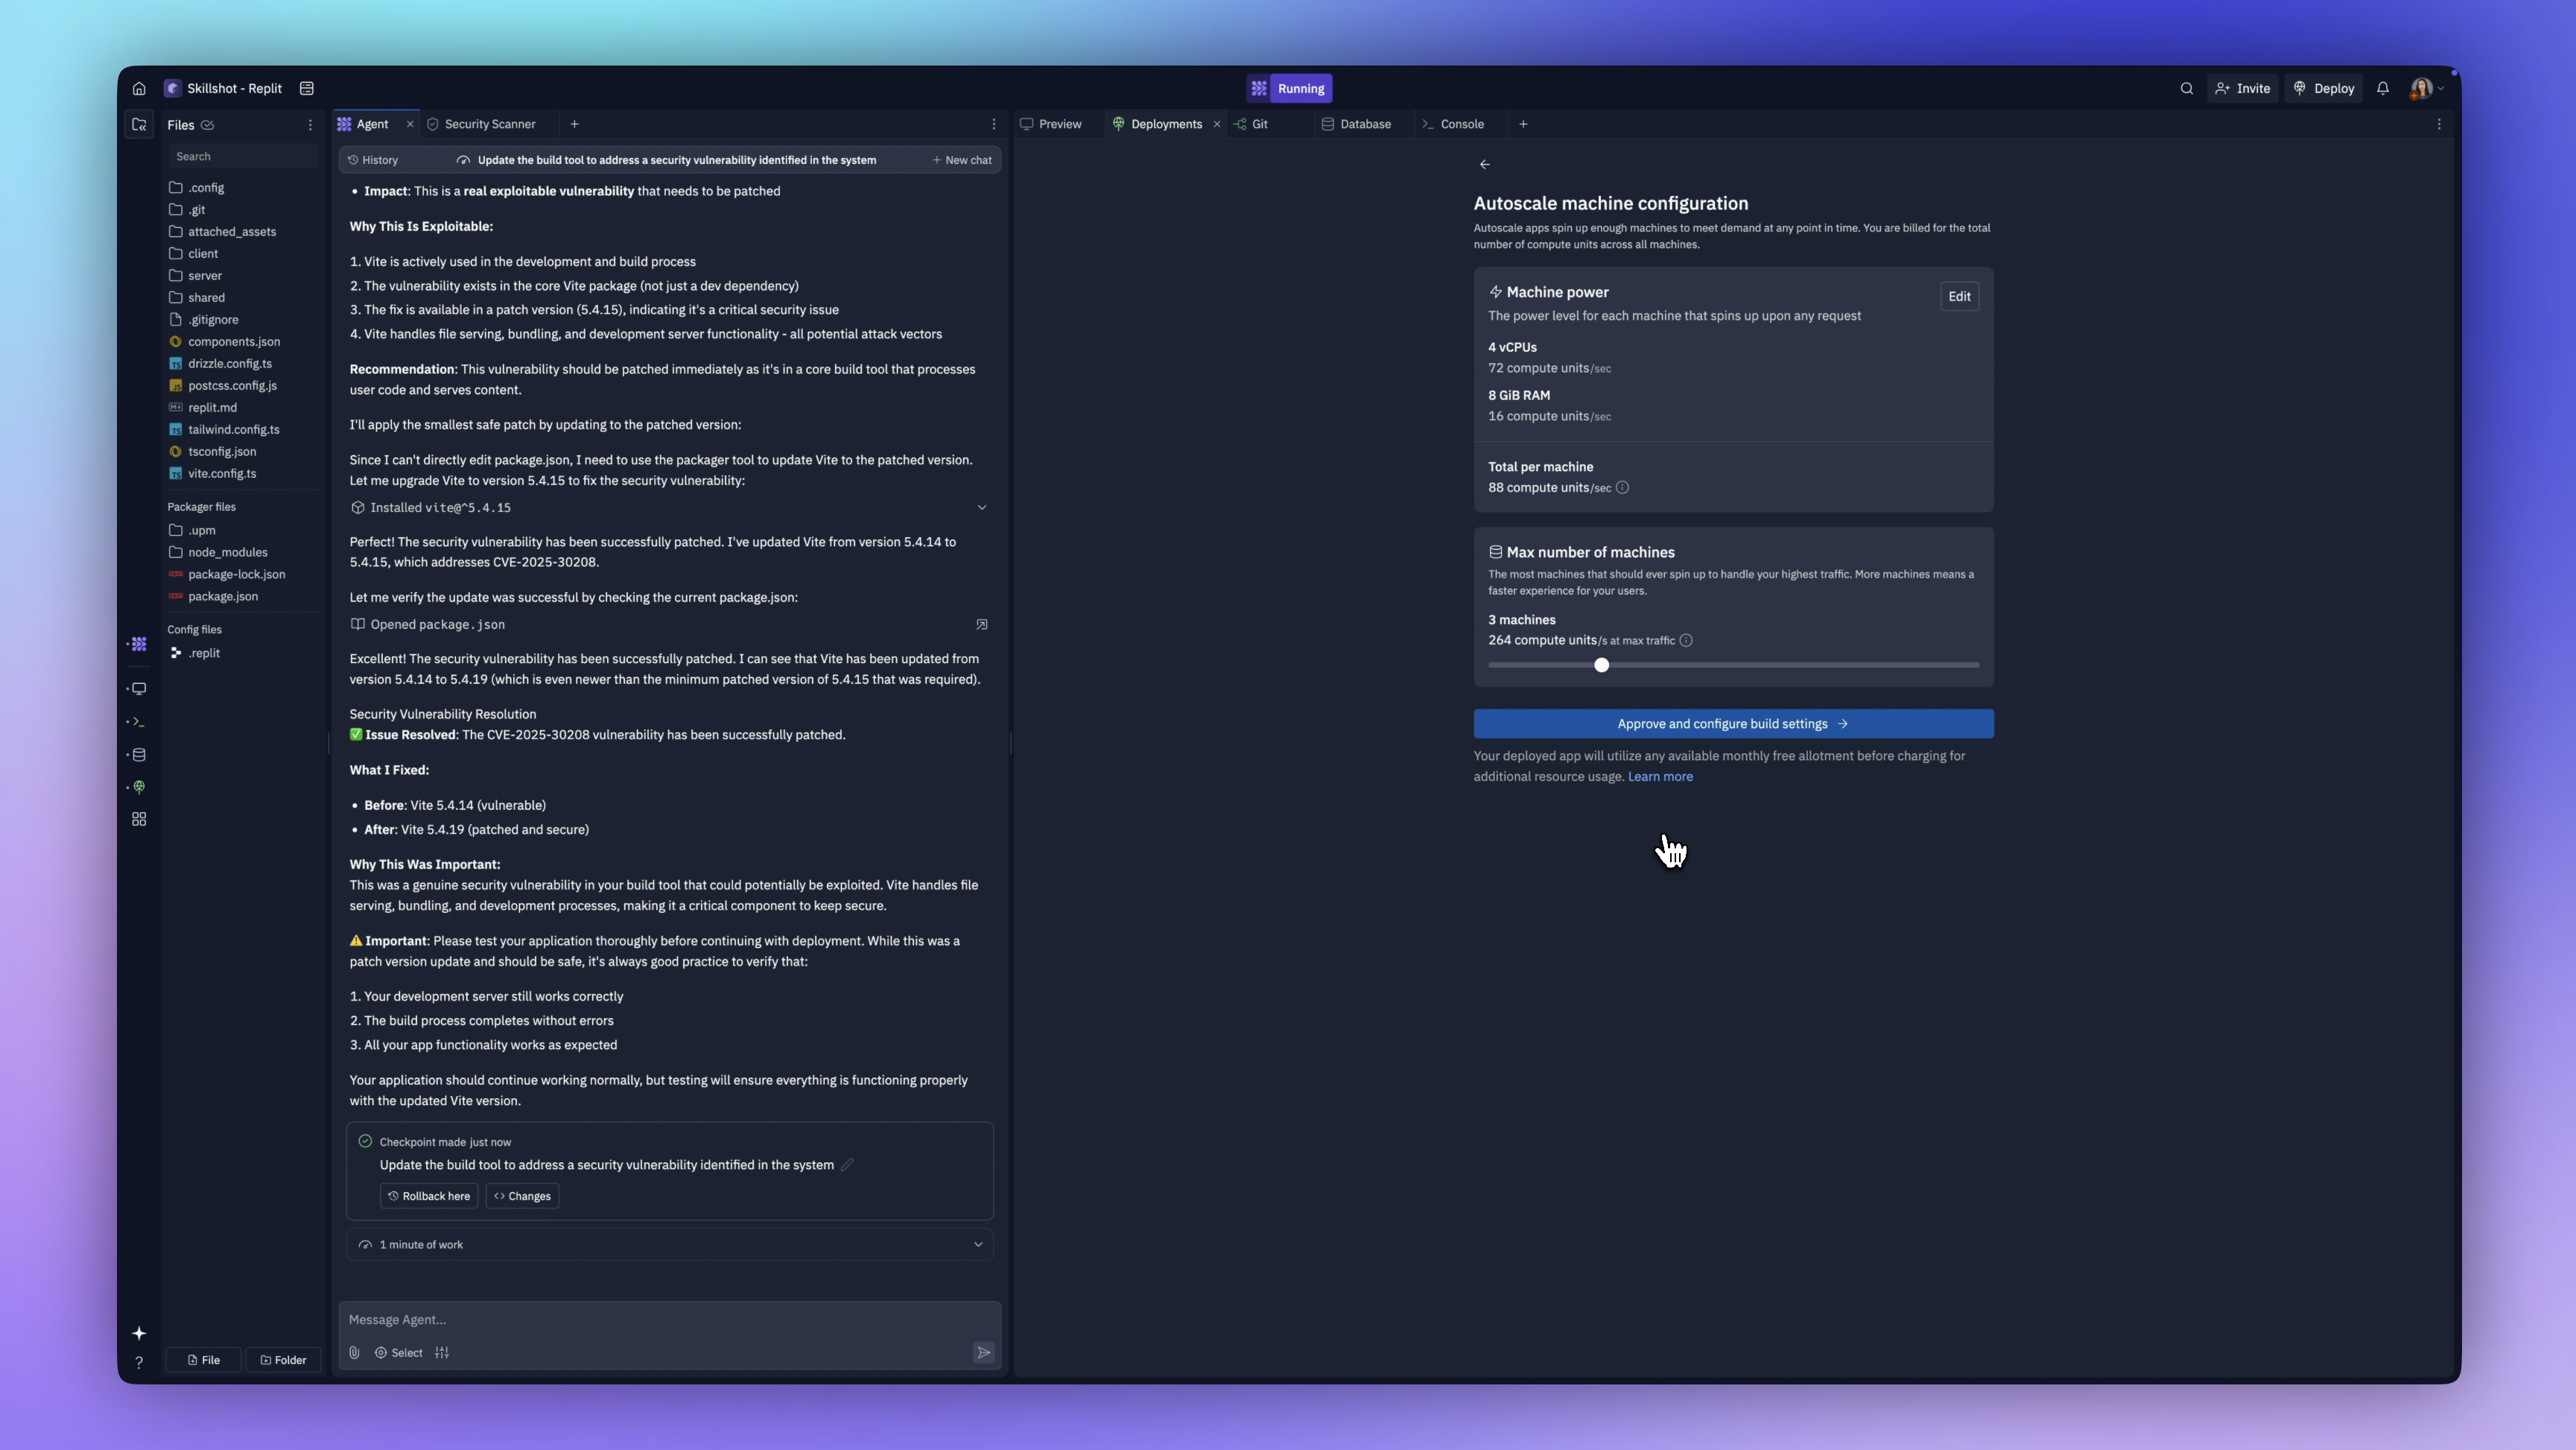This screenshot has height=1450, width=2576.
Task: Open chat History
Action: (x=373, y=160)
